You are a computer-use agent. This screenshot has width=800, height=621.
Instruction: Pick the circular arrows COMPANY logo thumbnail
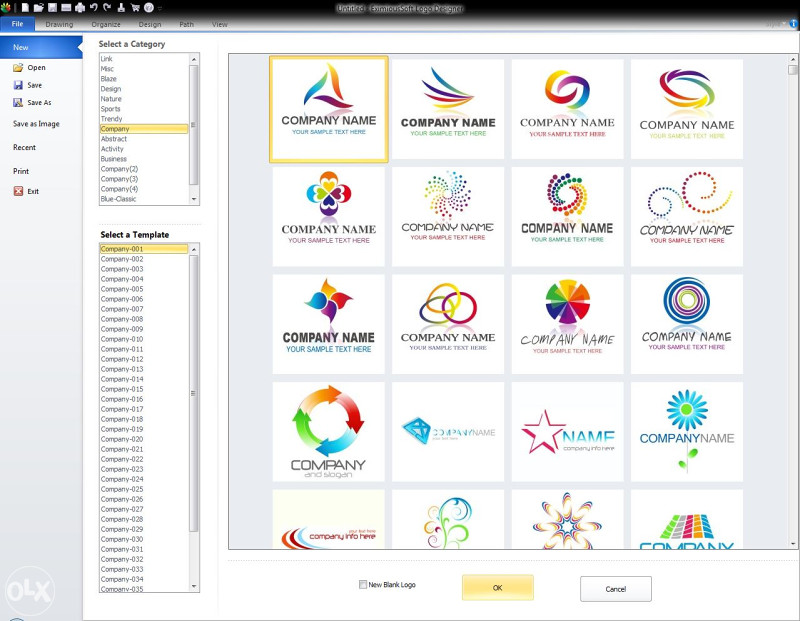tap(329, 432)
